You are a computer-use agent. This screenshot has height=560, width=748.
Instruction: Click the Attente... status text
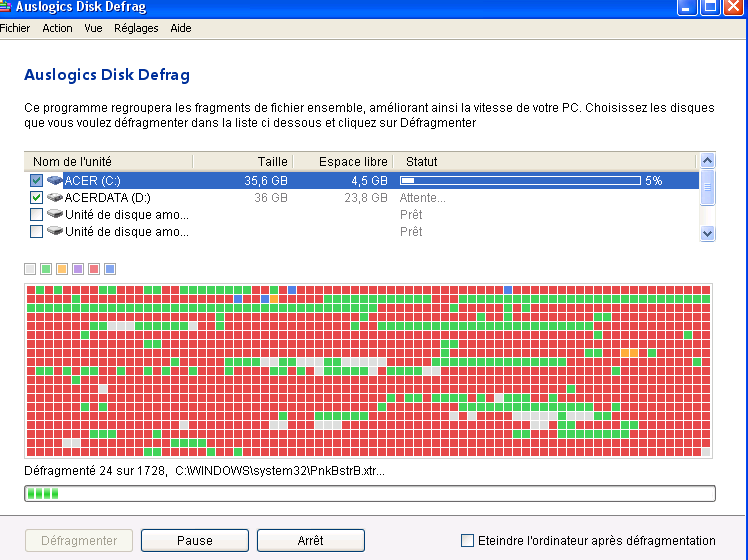click(x=423, y=197)
